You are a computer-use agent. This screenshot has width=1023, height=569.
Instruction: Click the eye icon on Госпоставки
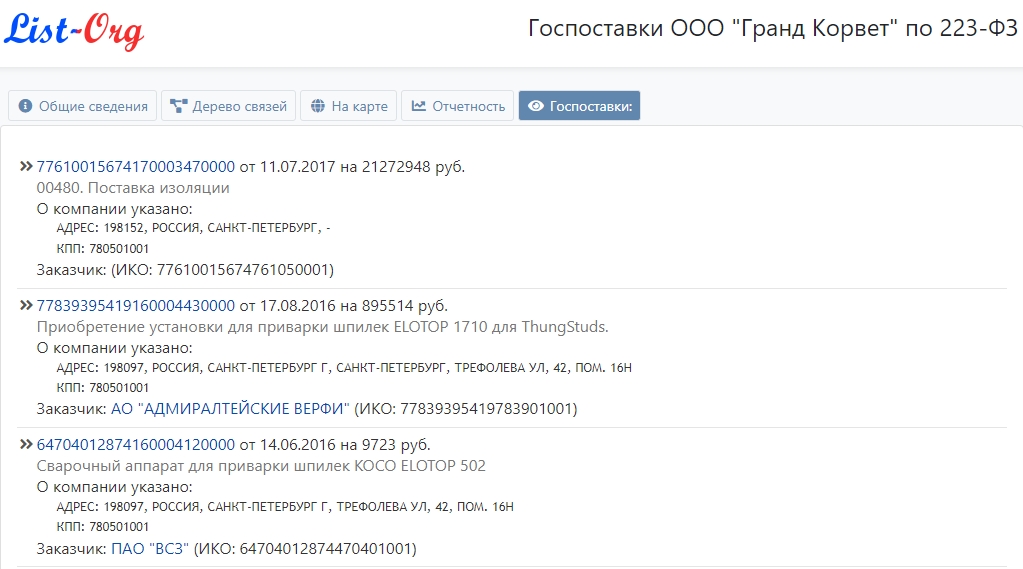(x=536, y=106)
